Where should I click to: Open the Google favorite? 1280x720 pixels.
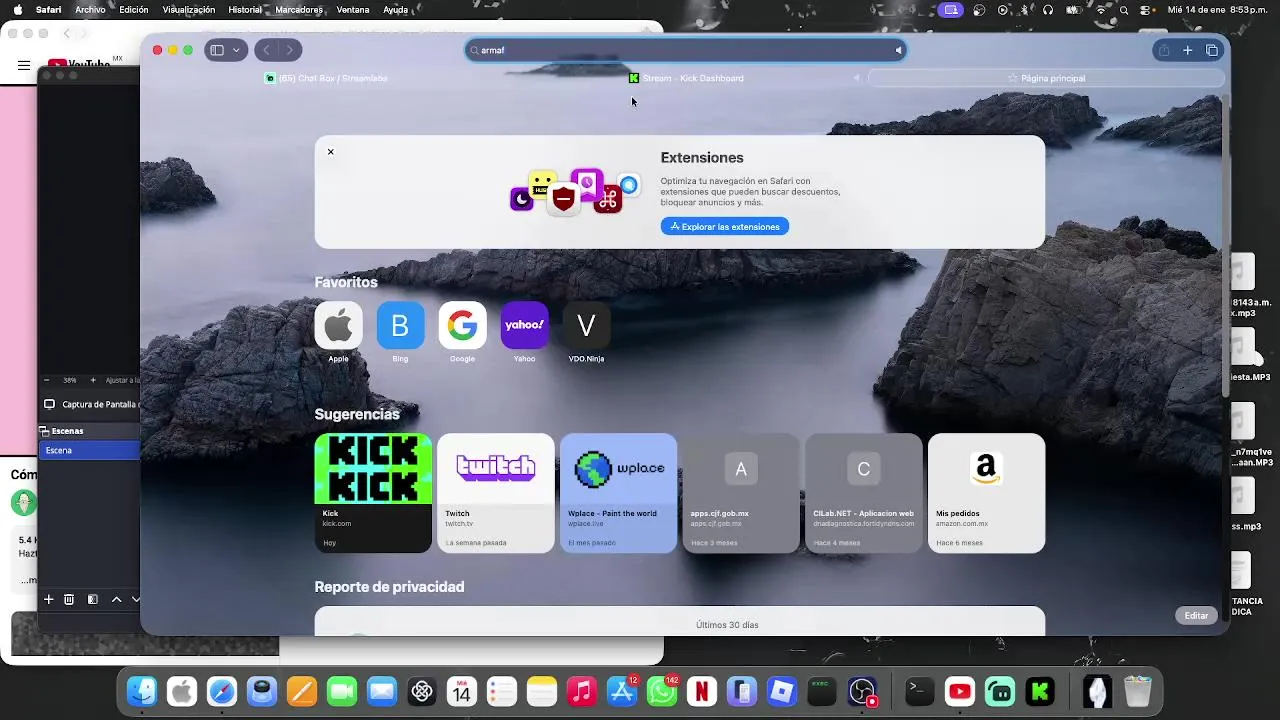point(462,326)
